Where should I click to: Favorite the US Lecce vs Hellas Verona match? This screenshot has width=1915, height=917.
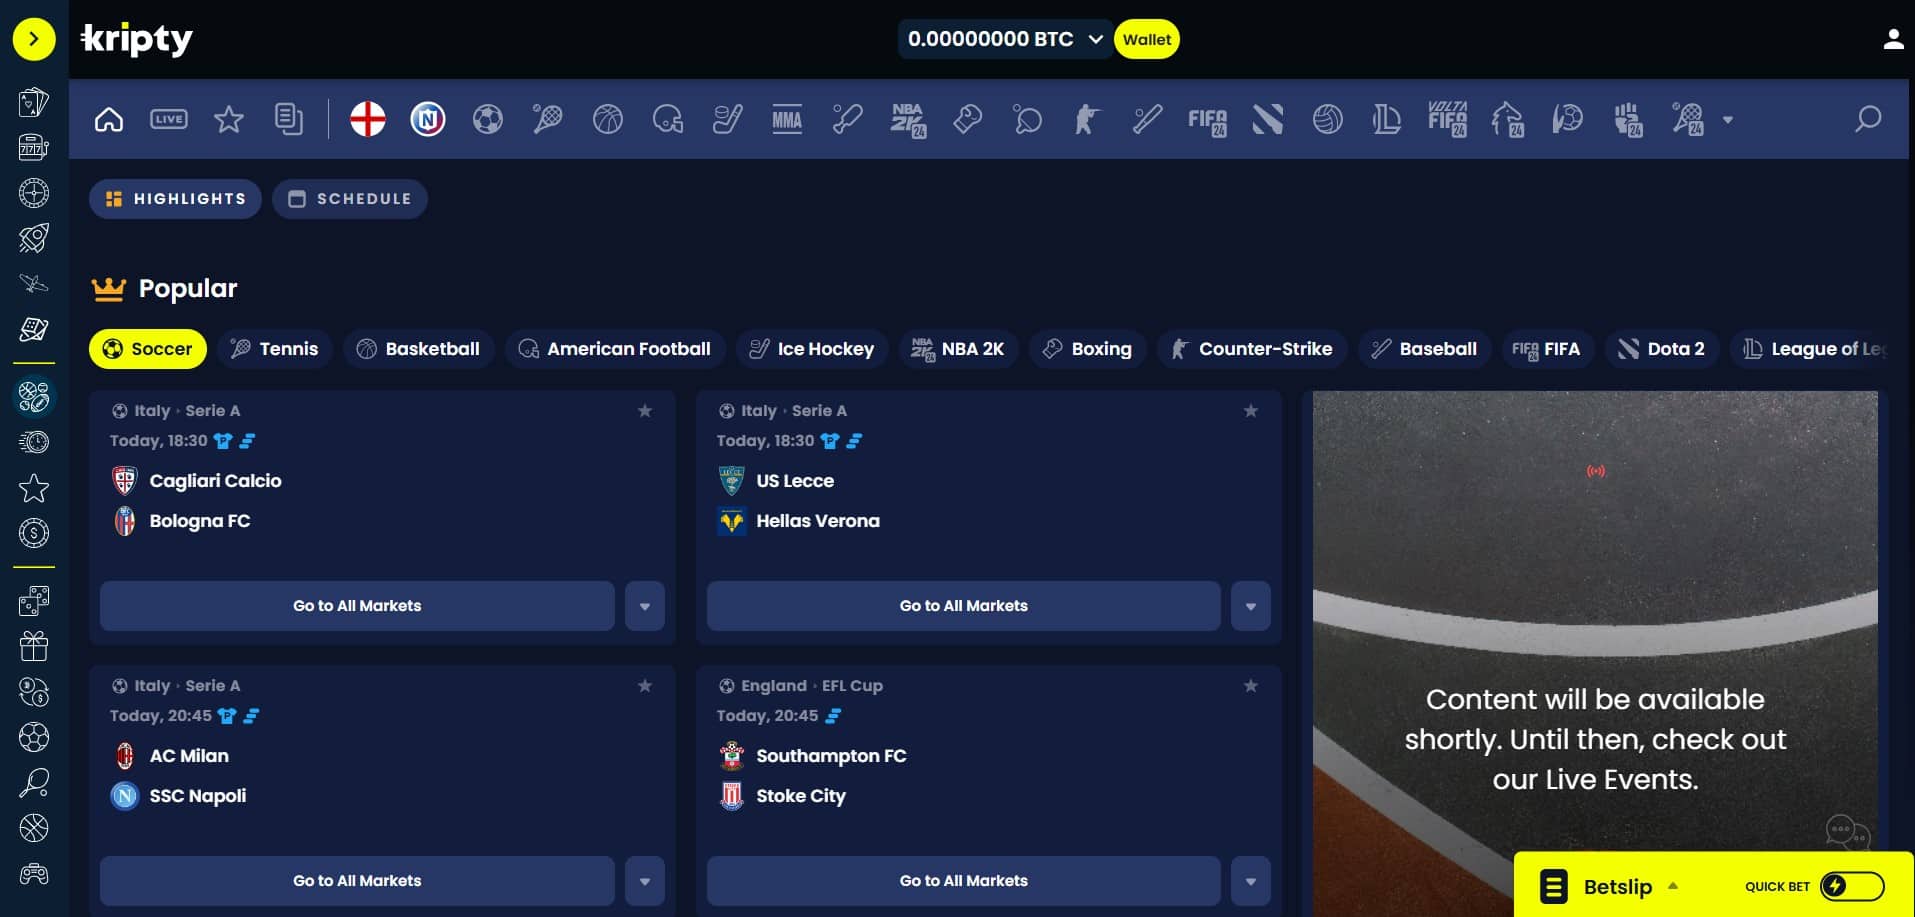1251,411
